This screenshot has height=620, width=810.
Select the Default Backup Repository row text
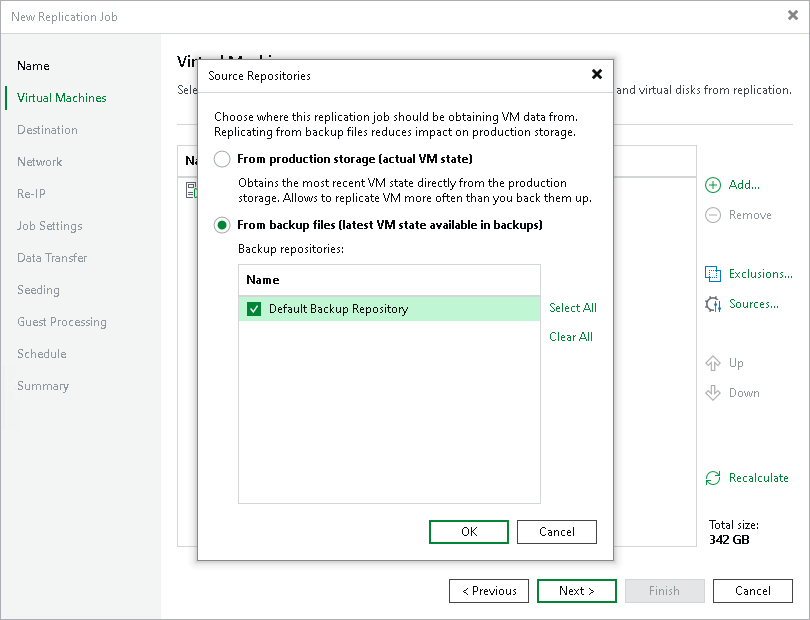tap(338, 309)
